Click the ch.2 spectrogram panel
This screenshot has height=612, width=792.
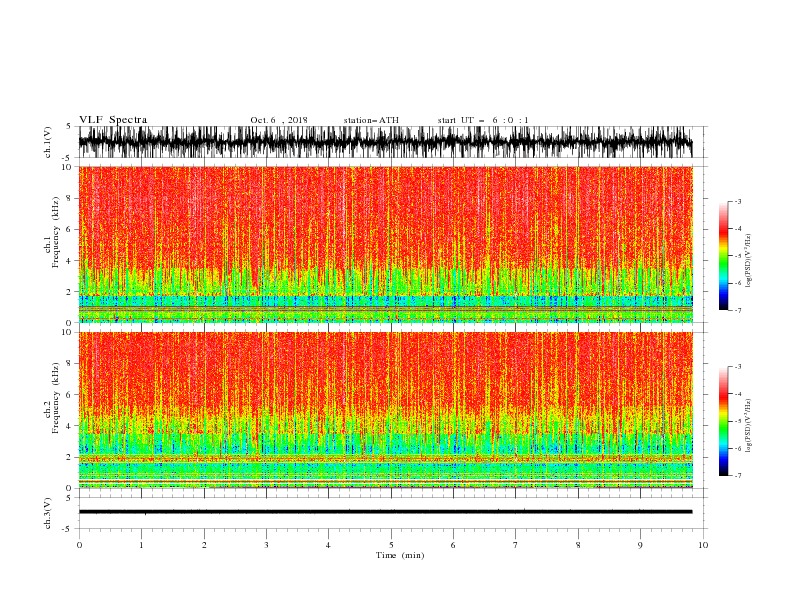click(x=385, y=410)
